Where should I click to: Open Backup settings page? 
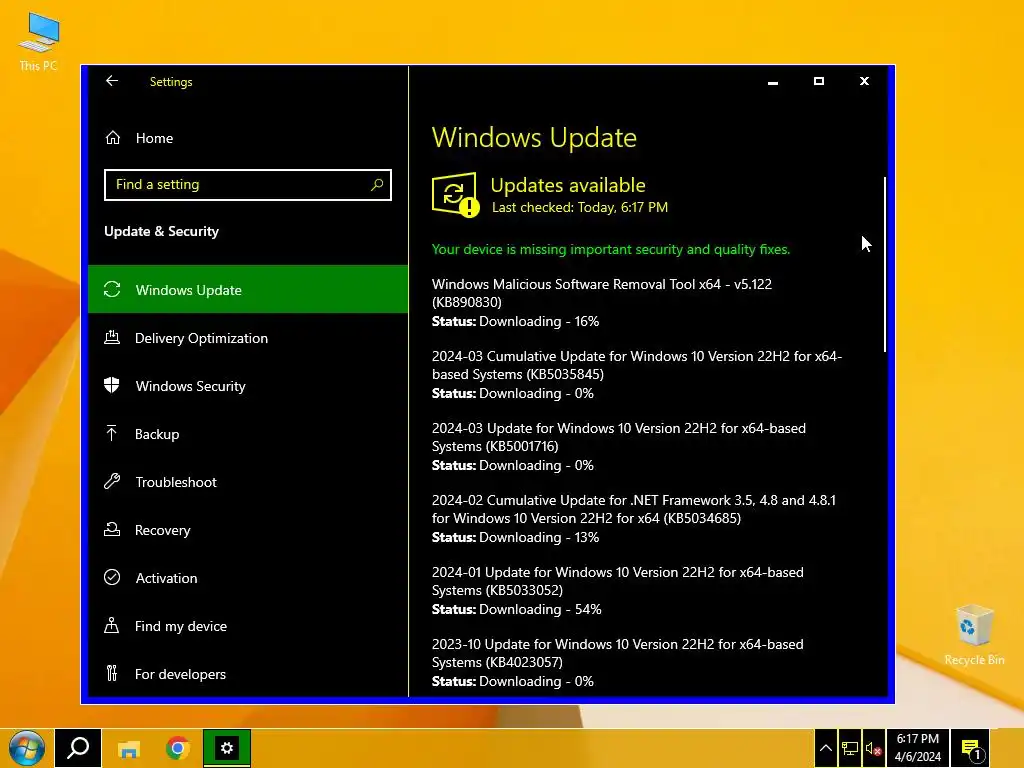(248, 434)
